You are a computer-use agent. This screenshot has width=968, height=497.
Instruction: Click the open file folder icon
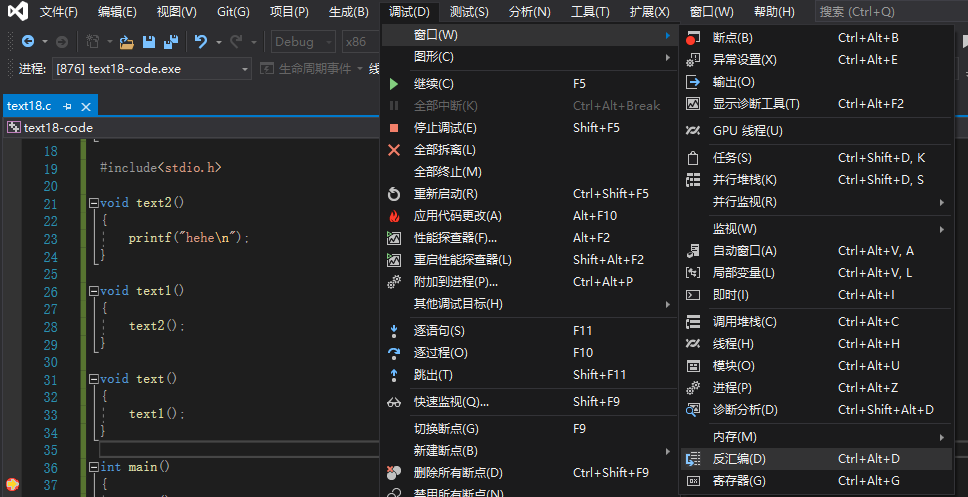click(x=127, y=42)
